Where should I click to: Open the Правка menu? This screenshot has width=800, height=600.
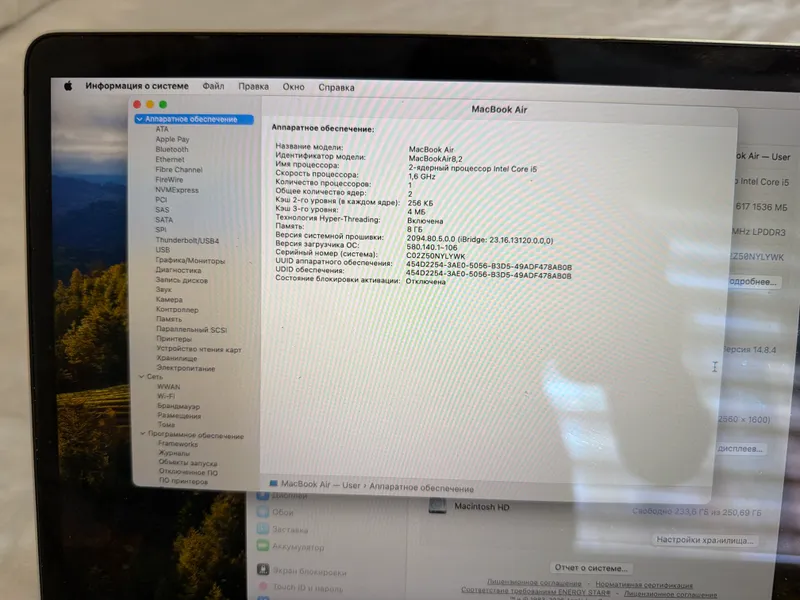point(254,87)
